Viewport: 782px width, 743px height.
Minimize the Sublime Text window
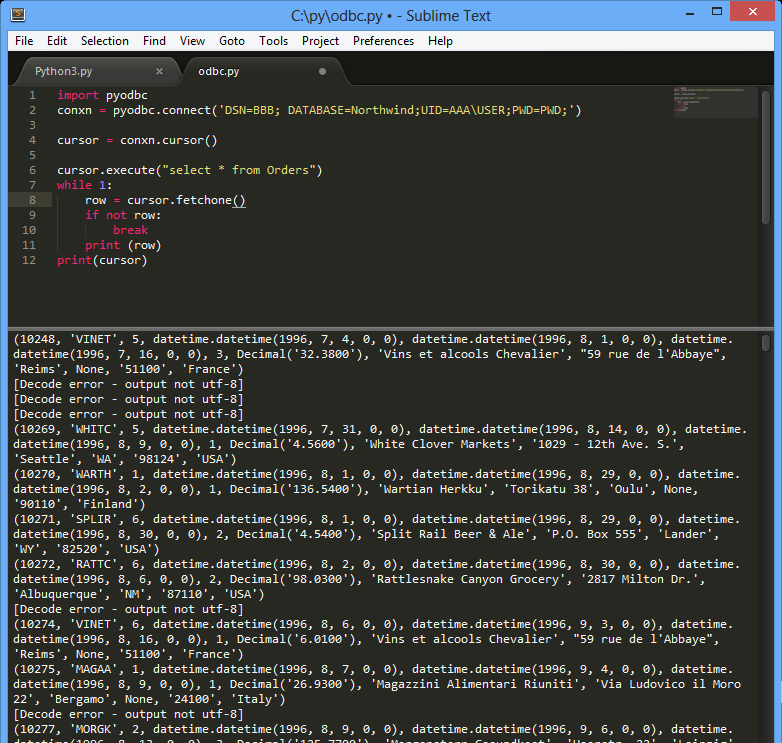click(690, 13)
